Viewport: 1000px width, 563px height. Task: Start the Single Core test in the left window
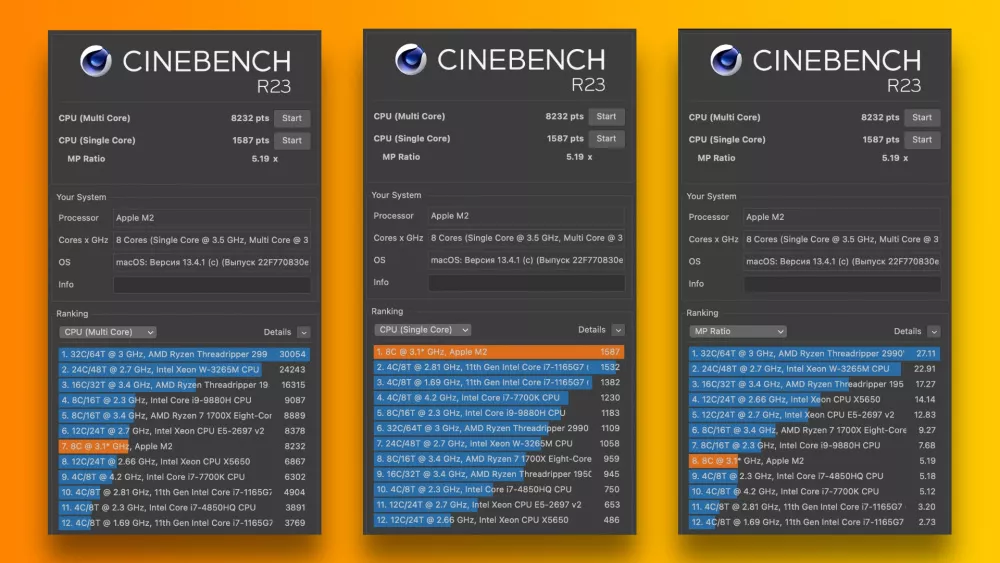[292, 140]
